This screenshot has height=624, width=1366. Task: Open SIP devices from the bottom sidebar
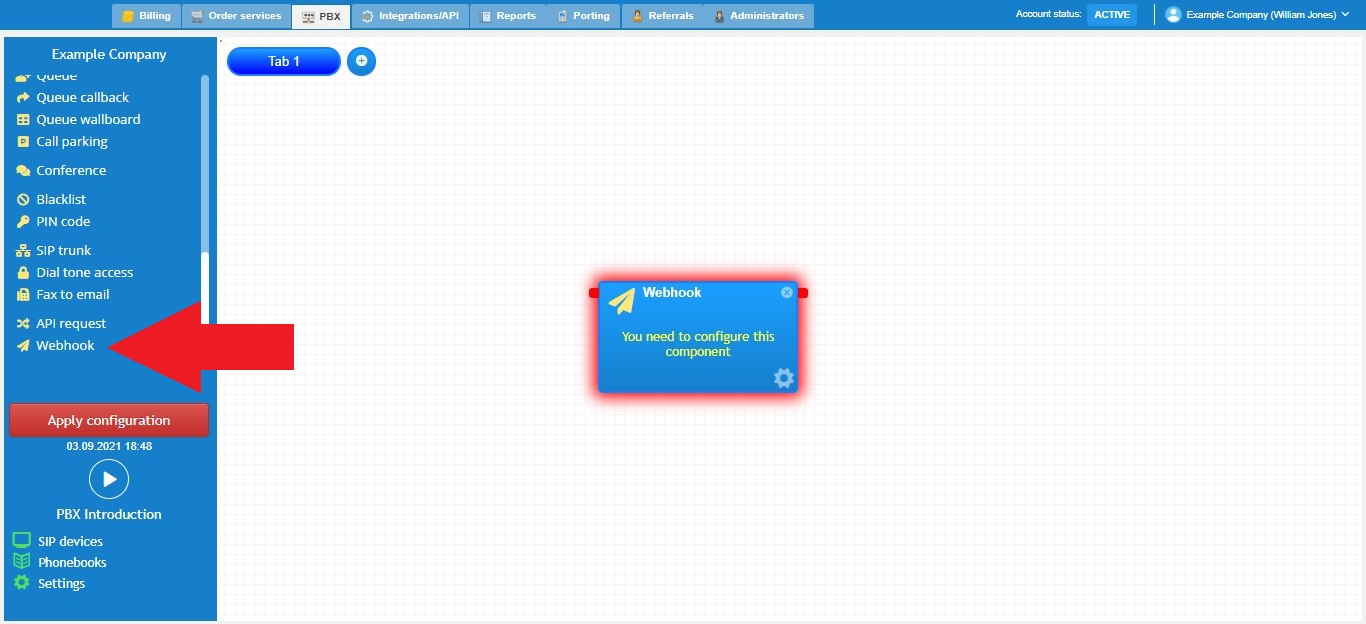(x=67, y=540)
